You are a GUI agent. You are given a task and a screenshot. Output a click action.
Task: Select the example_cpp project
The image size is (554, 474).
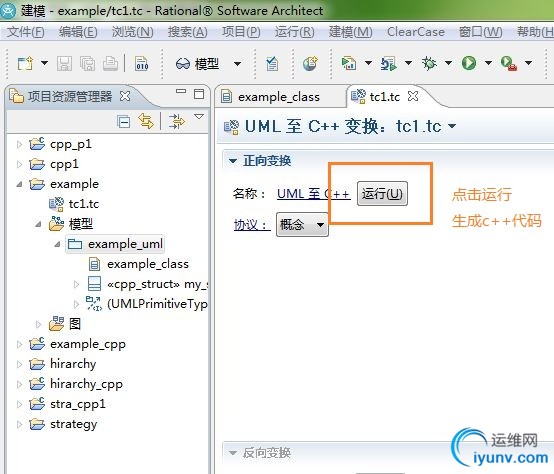[x=88, y=344]
